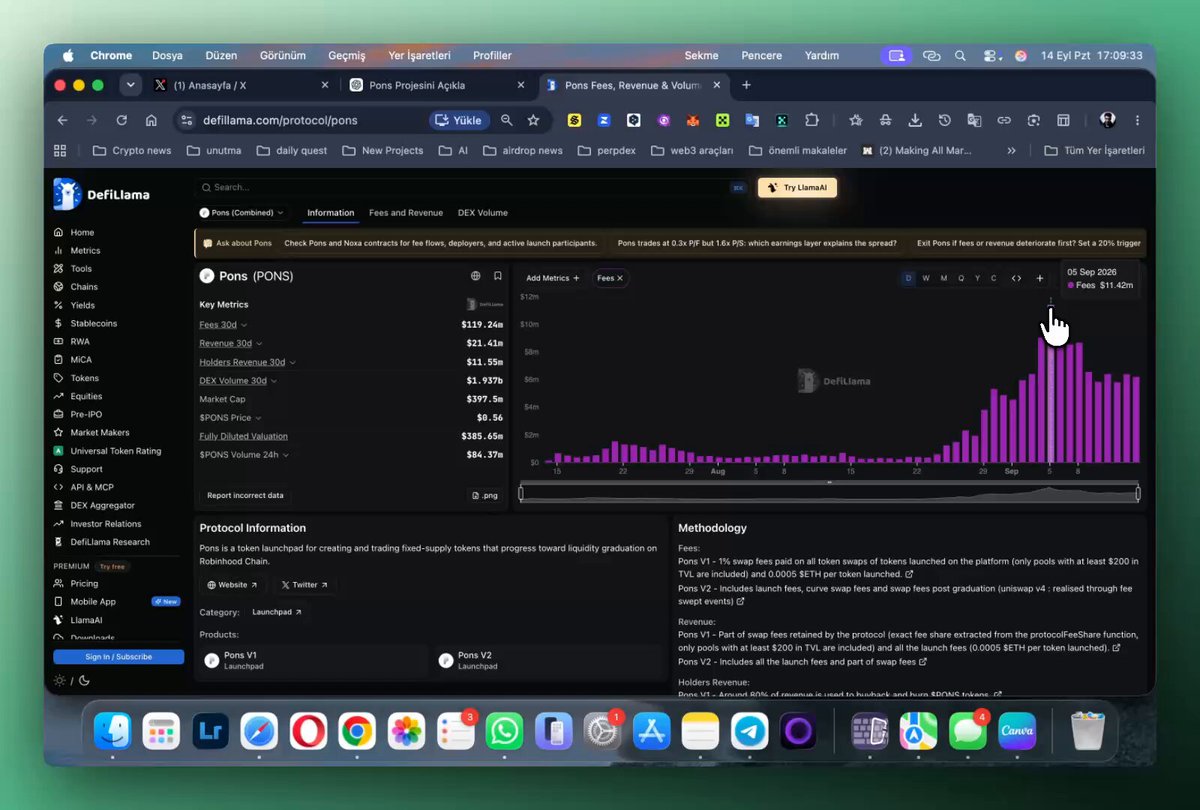The image size is (1200, 810).
Task: Switch to the Fees and Revenue tab
Action: (x=405, y=213)
